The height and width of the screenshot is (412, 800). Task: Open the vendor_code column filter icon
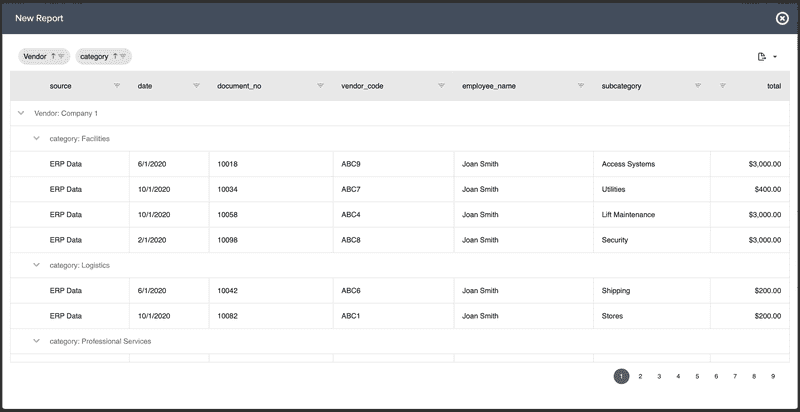[x=441, y=86]
